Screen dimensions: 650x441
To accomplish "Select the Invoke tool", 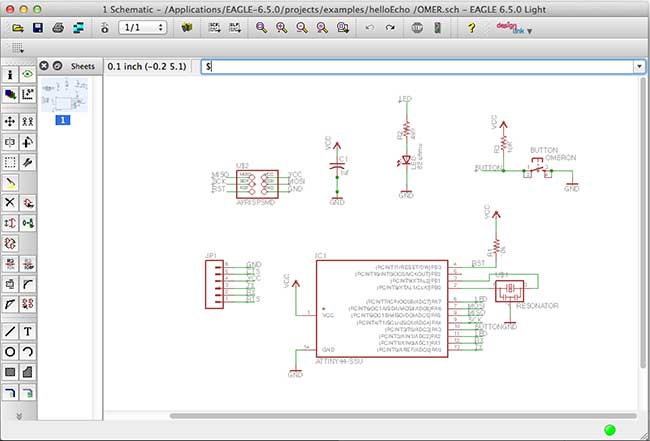I will [x=28, y=304].
